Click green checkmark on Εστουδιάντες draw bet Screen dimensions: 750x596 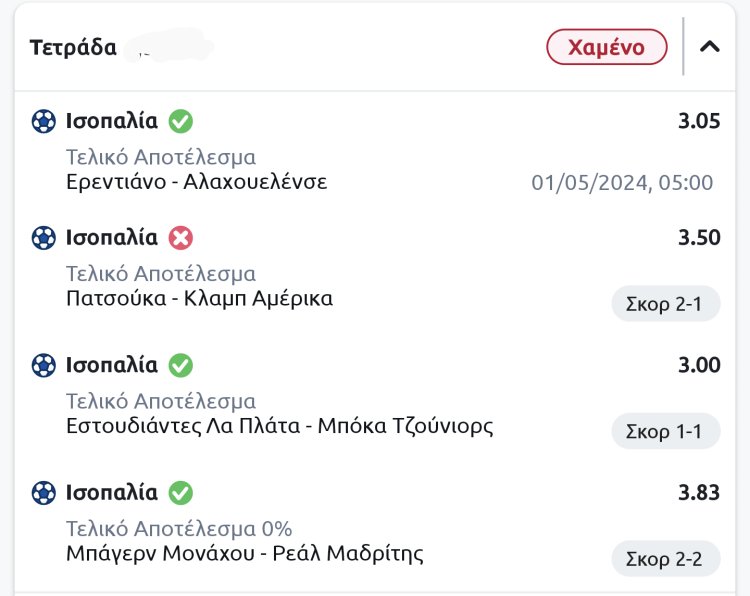[181, 365]
